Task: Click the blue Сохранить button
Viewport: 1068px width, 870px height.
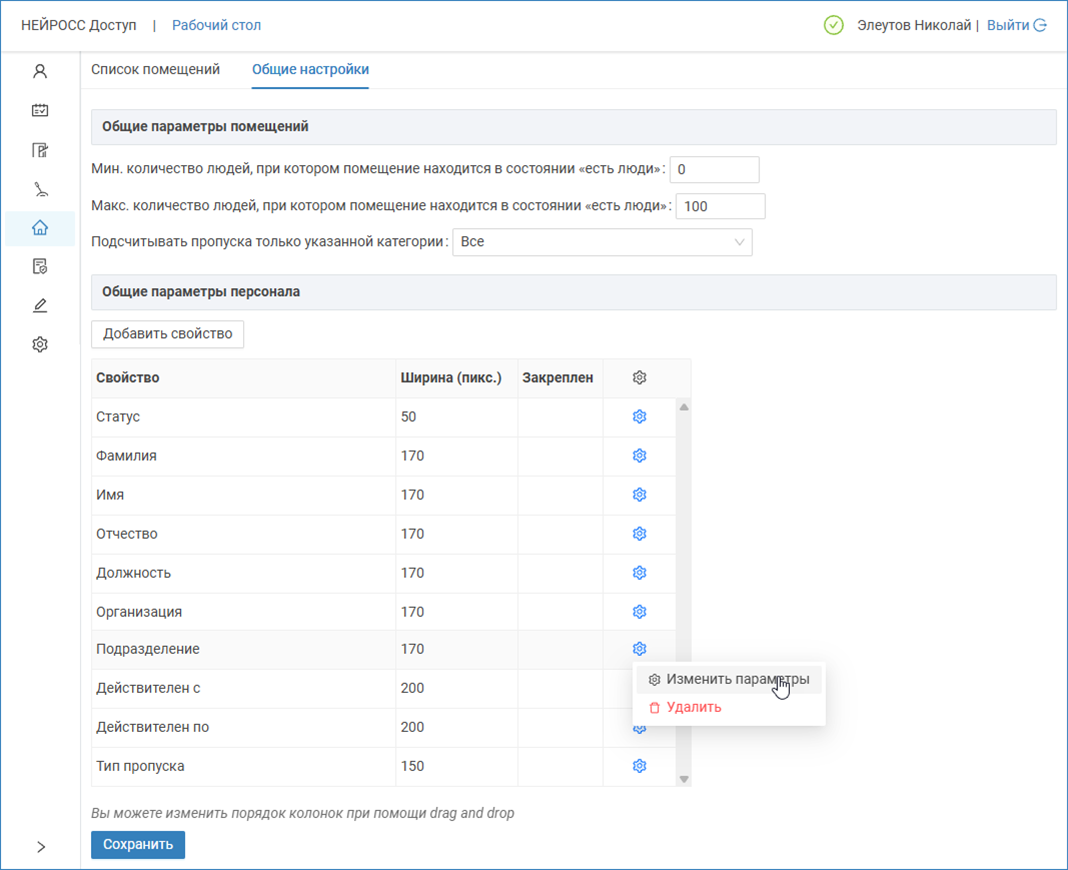Action: 138,844
